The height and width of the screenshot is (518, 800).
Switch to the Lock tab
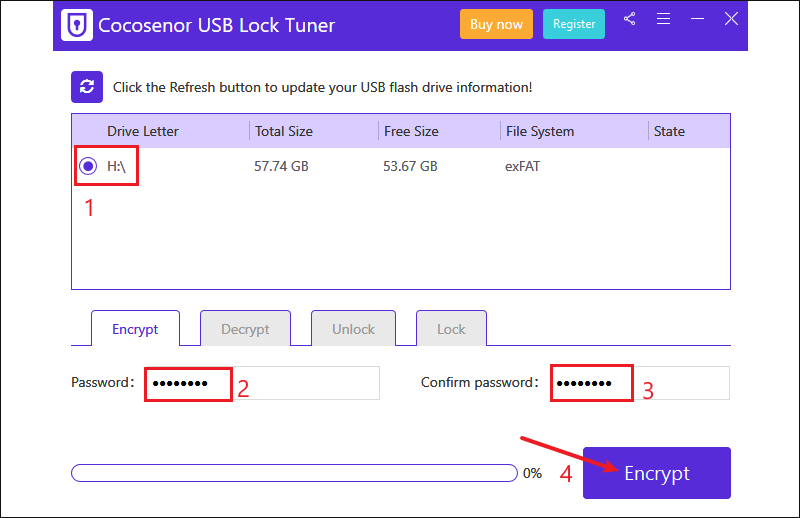[451, 329]
